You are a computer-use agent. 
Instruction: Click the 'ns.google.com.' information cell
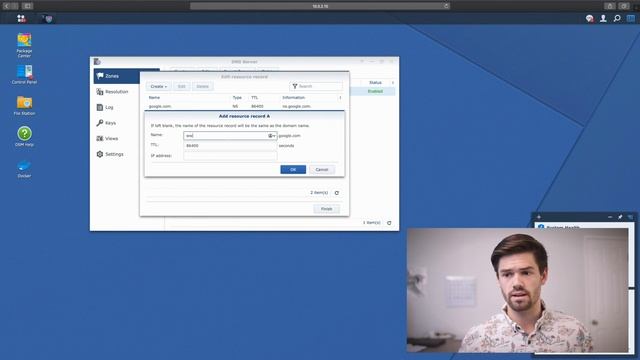tap(297, 106)
